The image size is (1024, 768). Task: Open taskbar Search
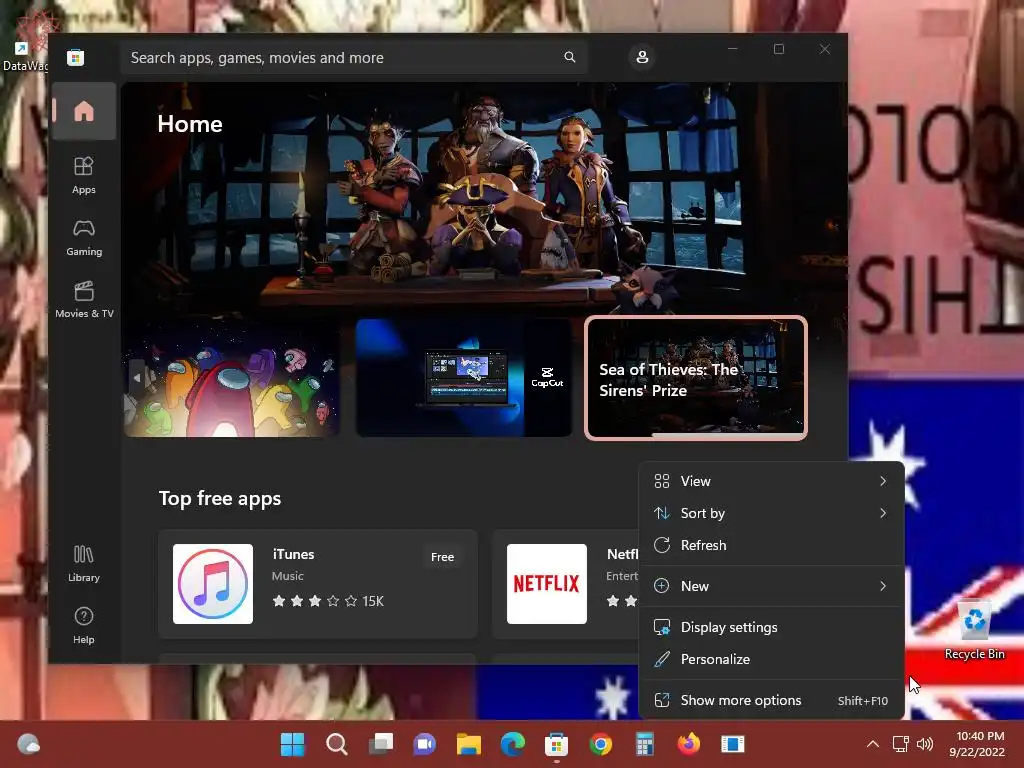337,744
